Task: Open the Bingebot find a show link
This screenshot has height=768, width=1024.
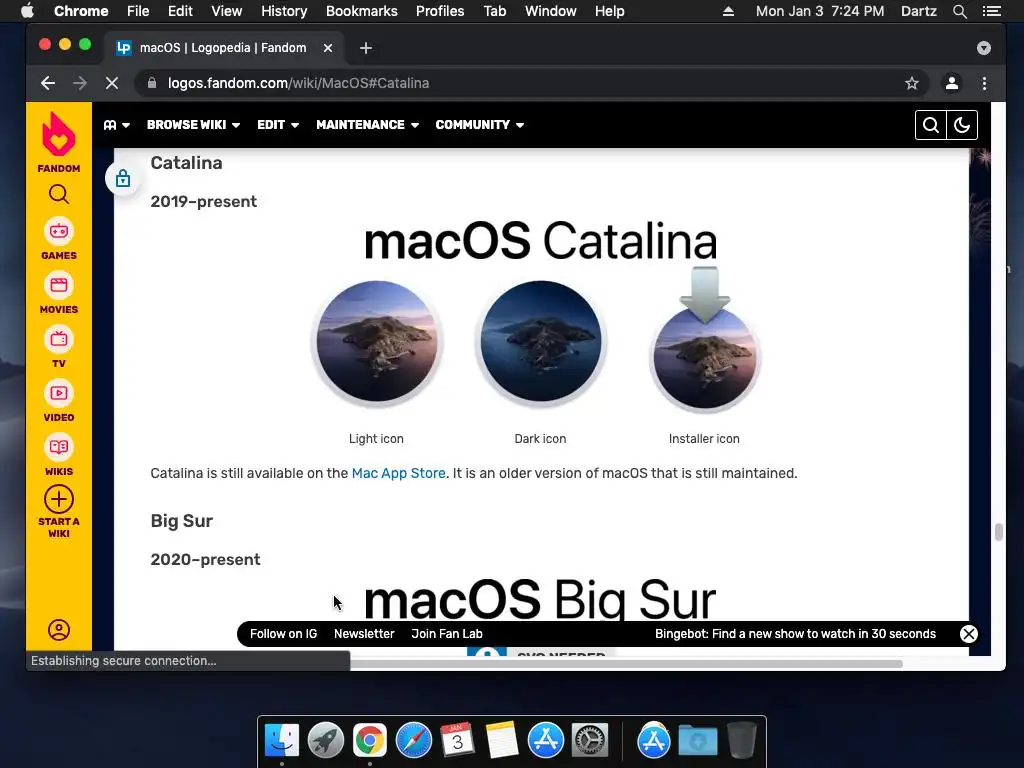Action: (795, 633)
